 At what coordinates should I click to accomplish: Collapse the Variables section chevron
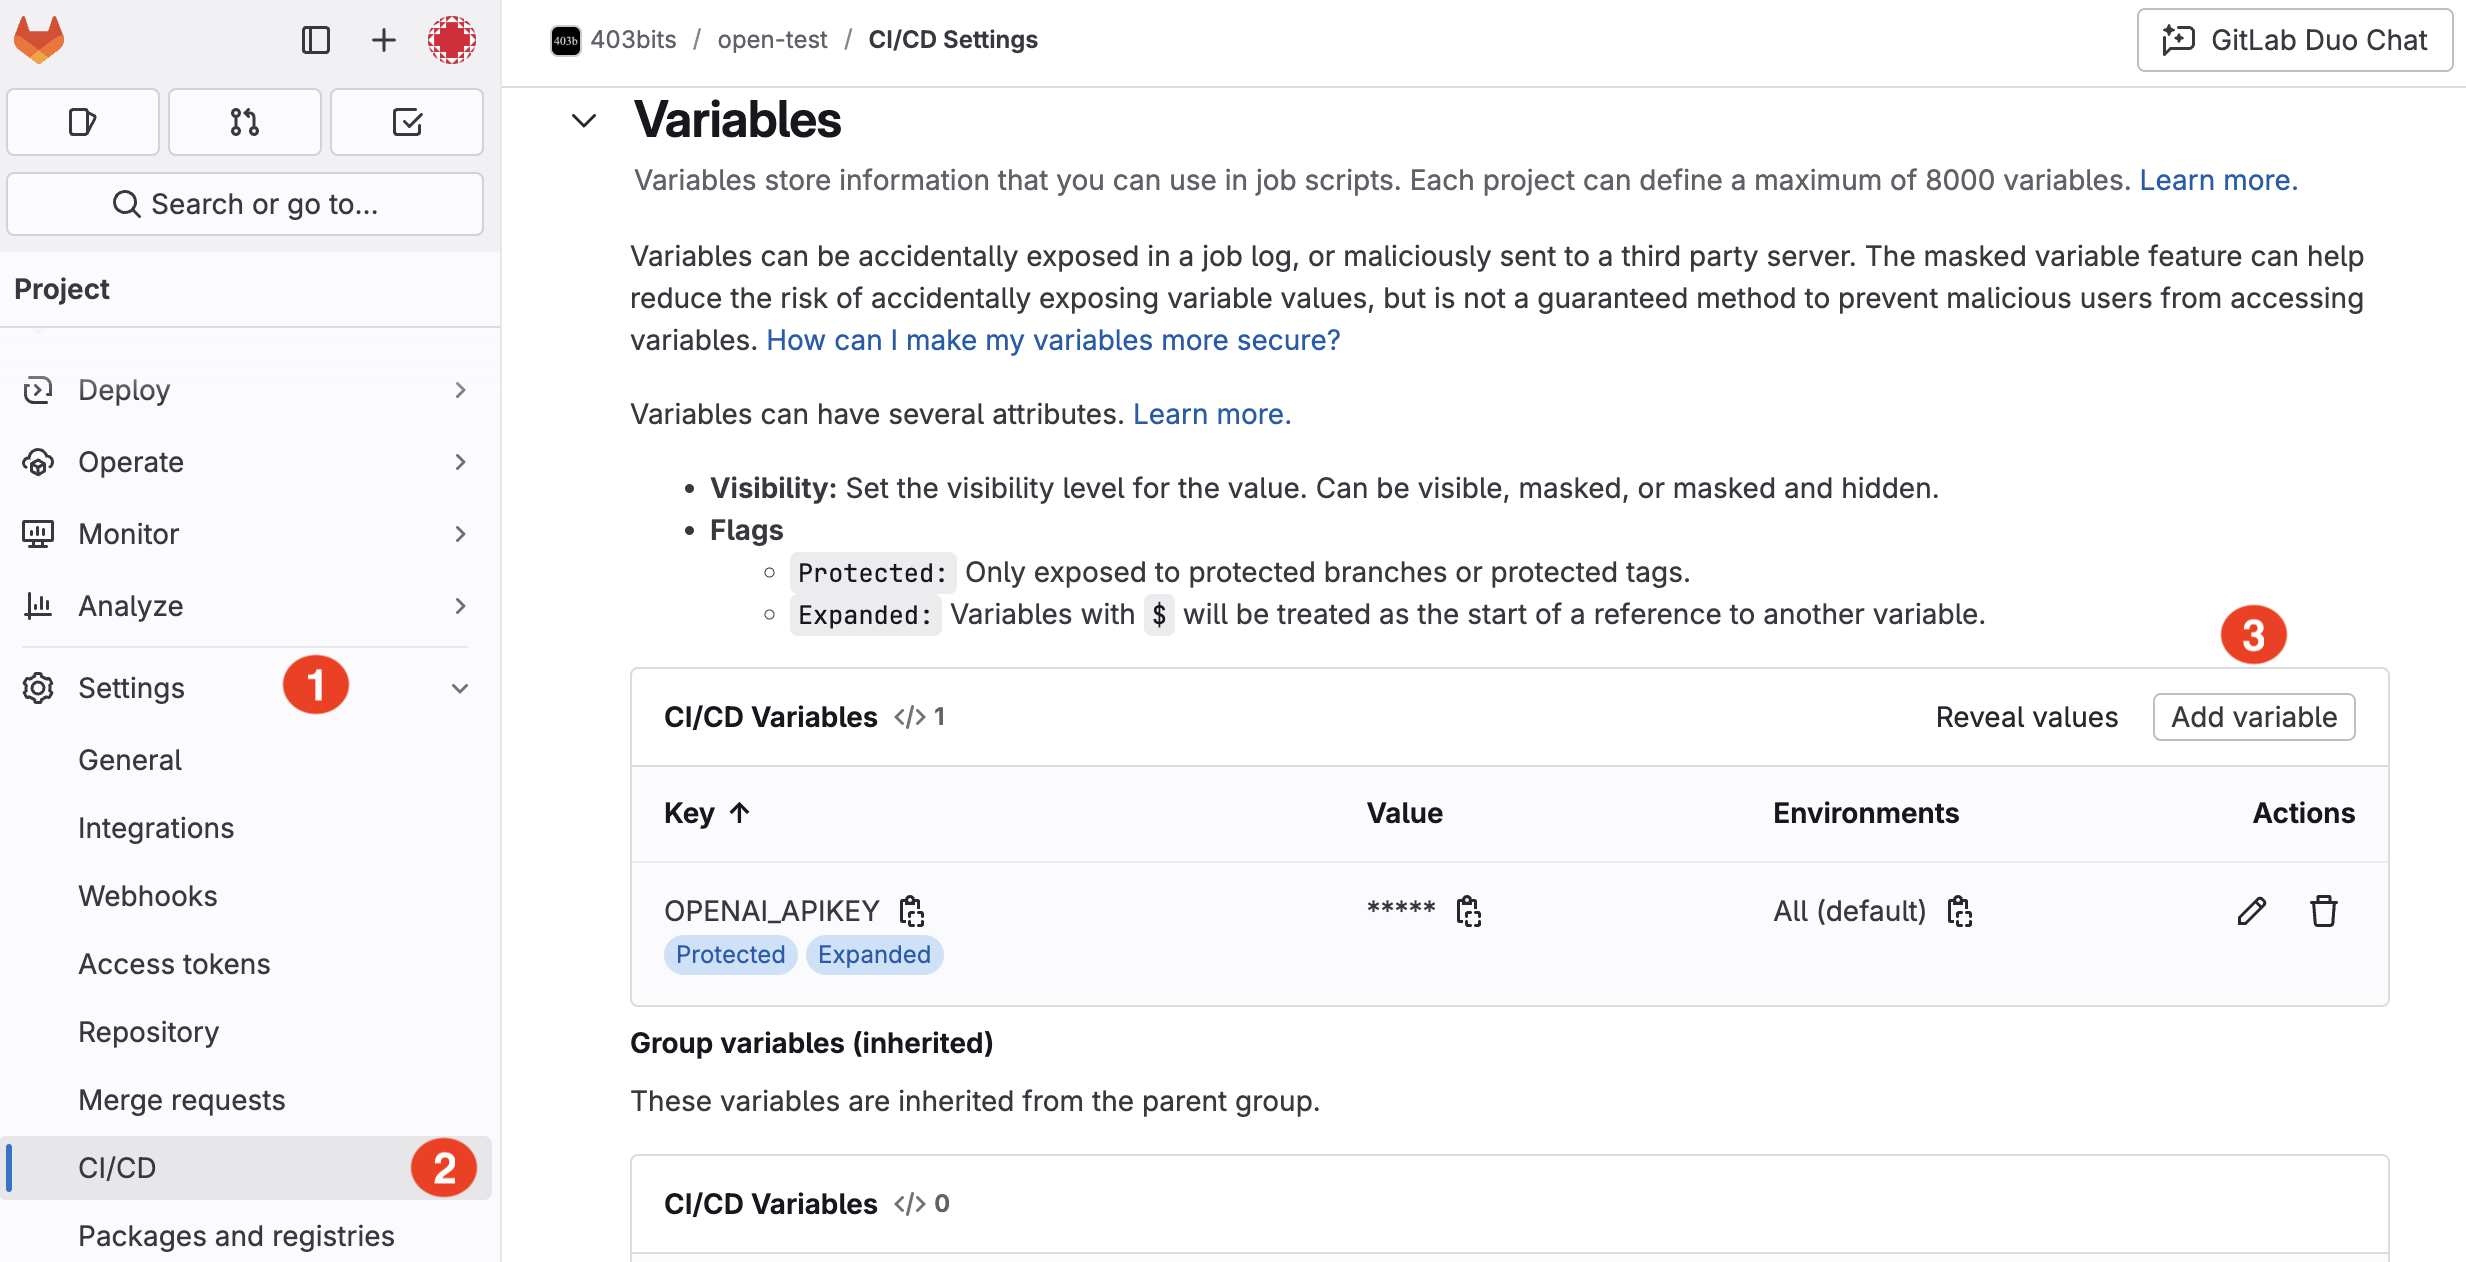[x=584, y=121]
